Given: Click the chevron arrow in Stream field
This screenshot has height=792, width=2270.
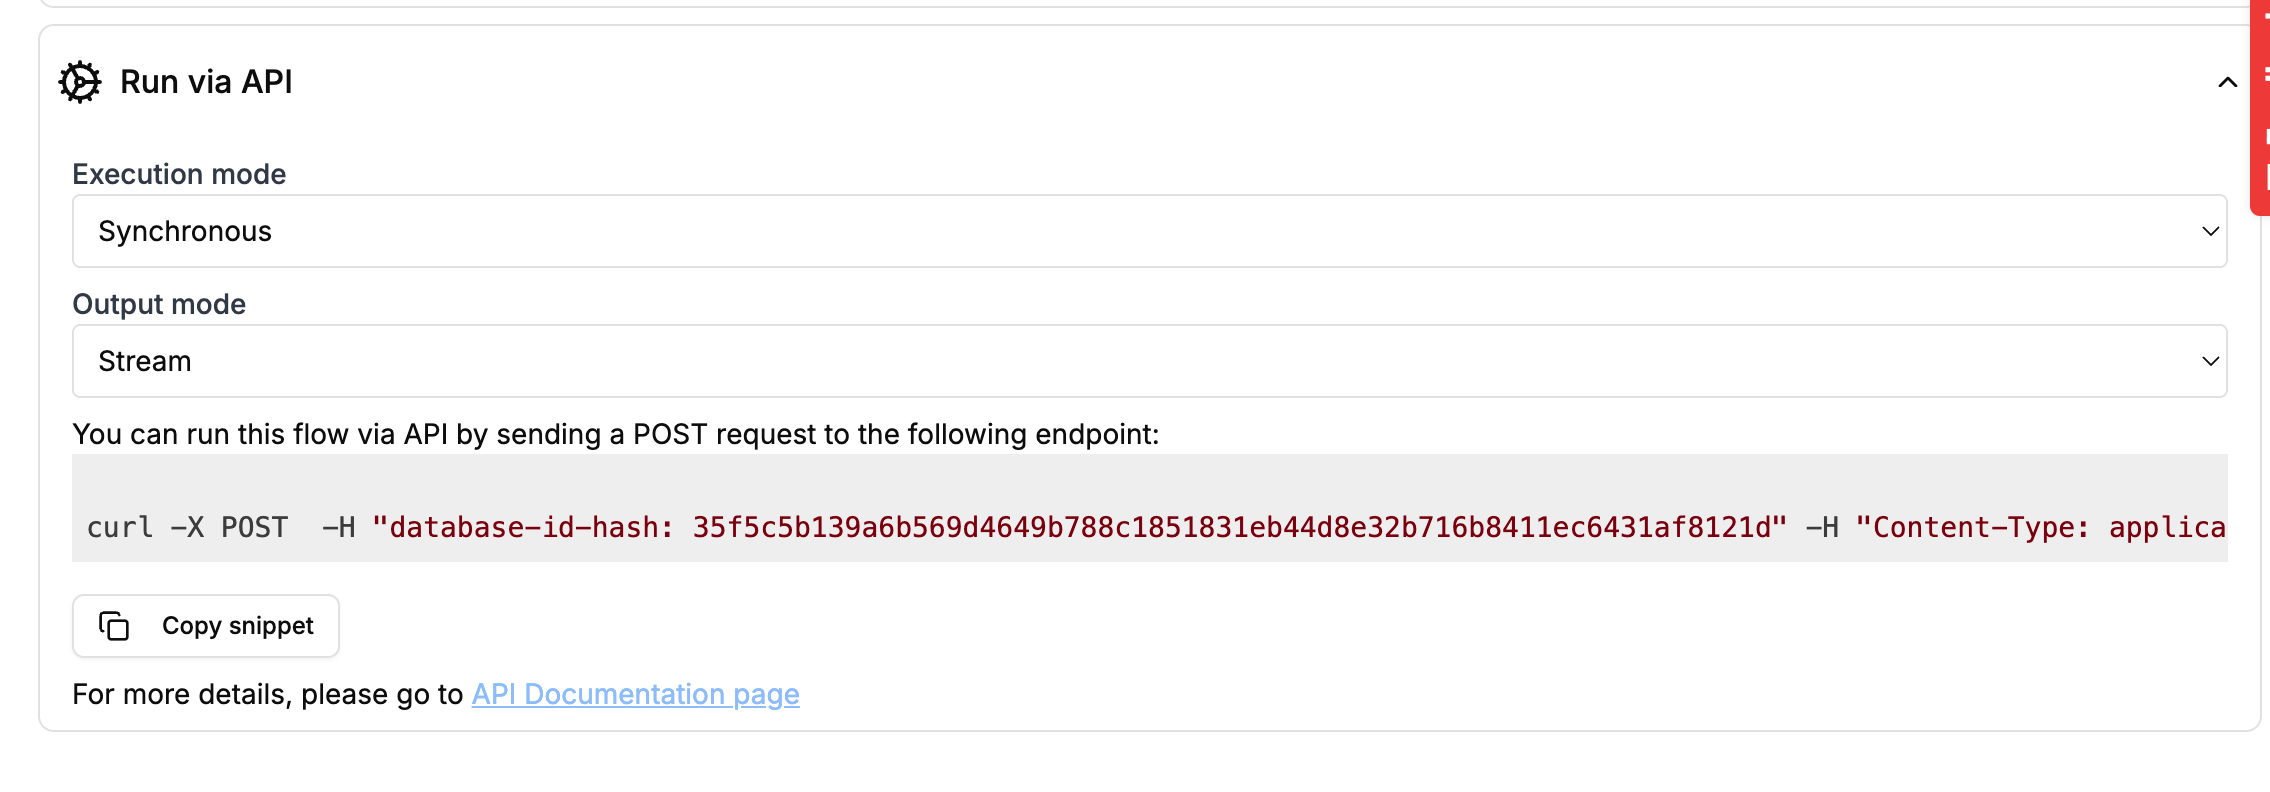Looking at the screenshot, I should [2210, 361].
